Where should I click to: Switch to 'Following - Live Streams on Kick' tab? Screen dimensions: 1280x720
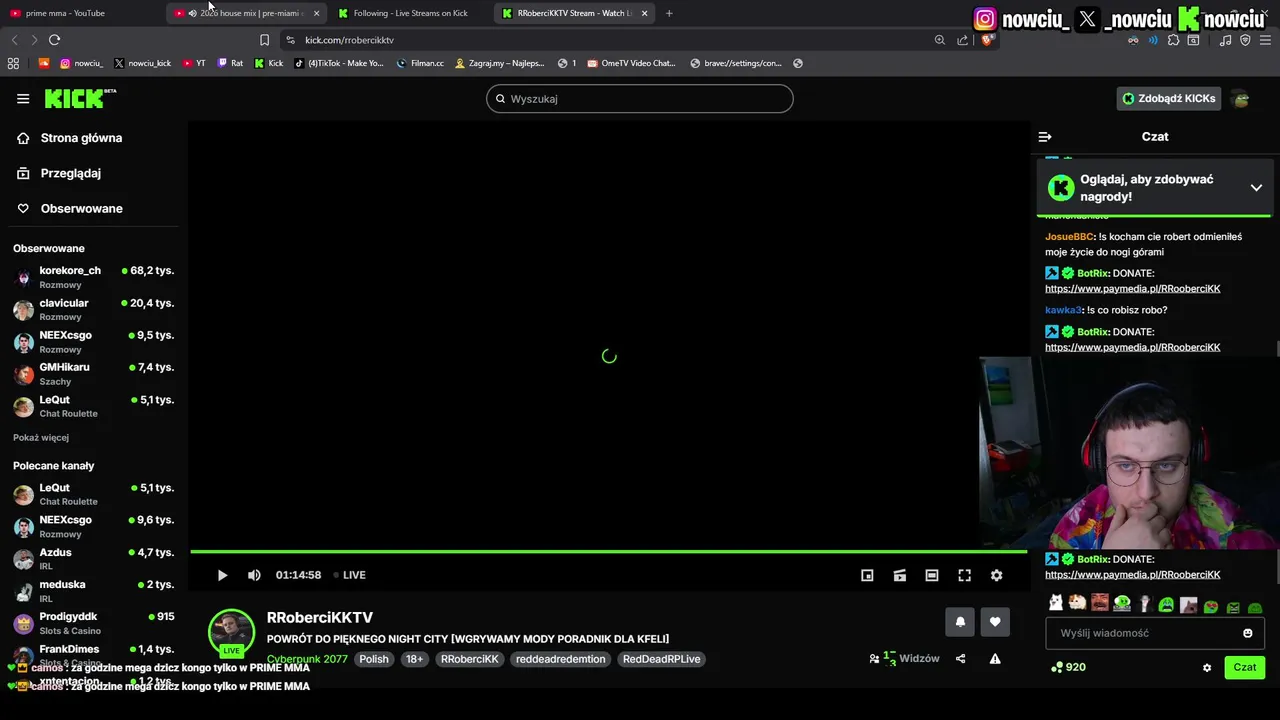(x=410, y=13)
